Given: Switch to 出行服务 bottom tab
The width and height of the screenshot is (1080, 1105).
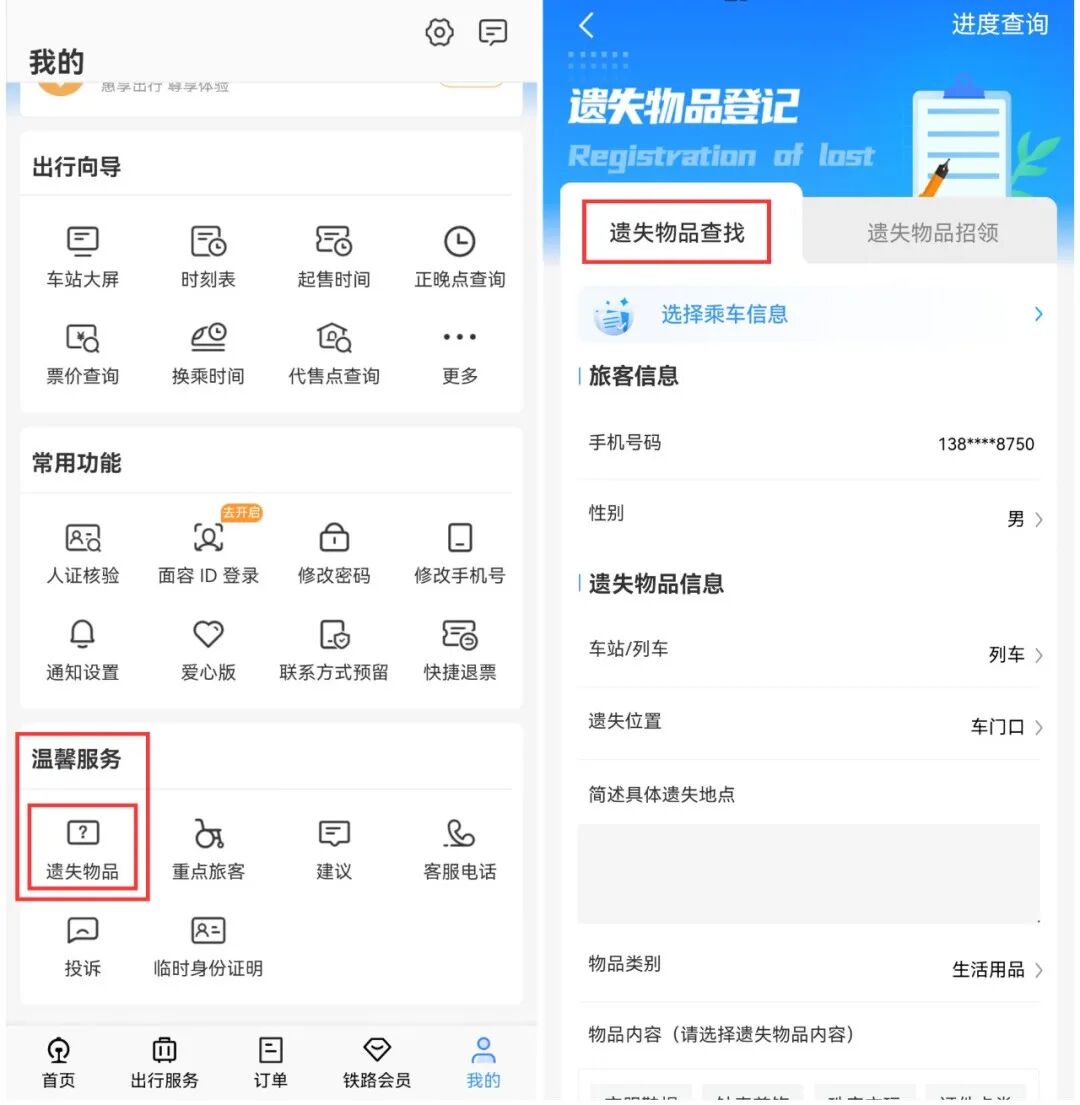Looking at the screenshot, I should pyautogui.click(x=164, y=1063).
